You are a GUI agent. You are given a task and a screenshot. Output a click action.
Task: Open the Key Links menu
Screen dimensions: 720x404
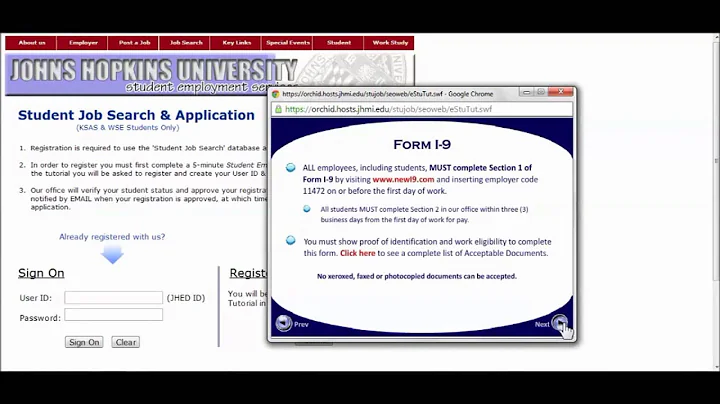236,43
